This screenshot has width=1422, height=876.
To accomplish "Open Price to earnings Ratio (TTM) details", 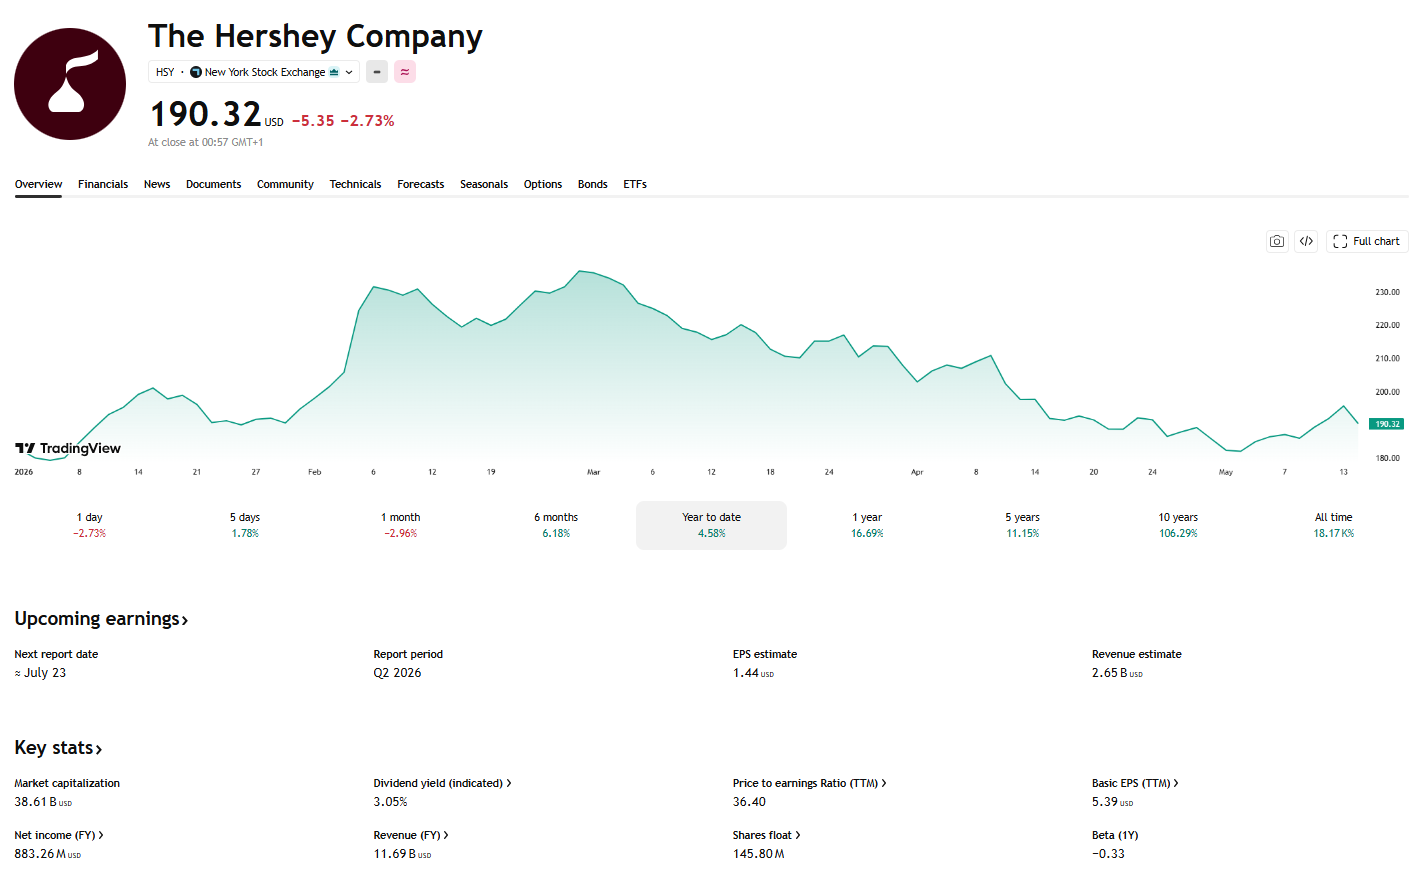I will [809, 783].
